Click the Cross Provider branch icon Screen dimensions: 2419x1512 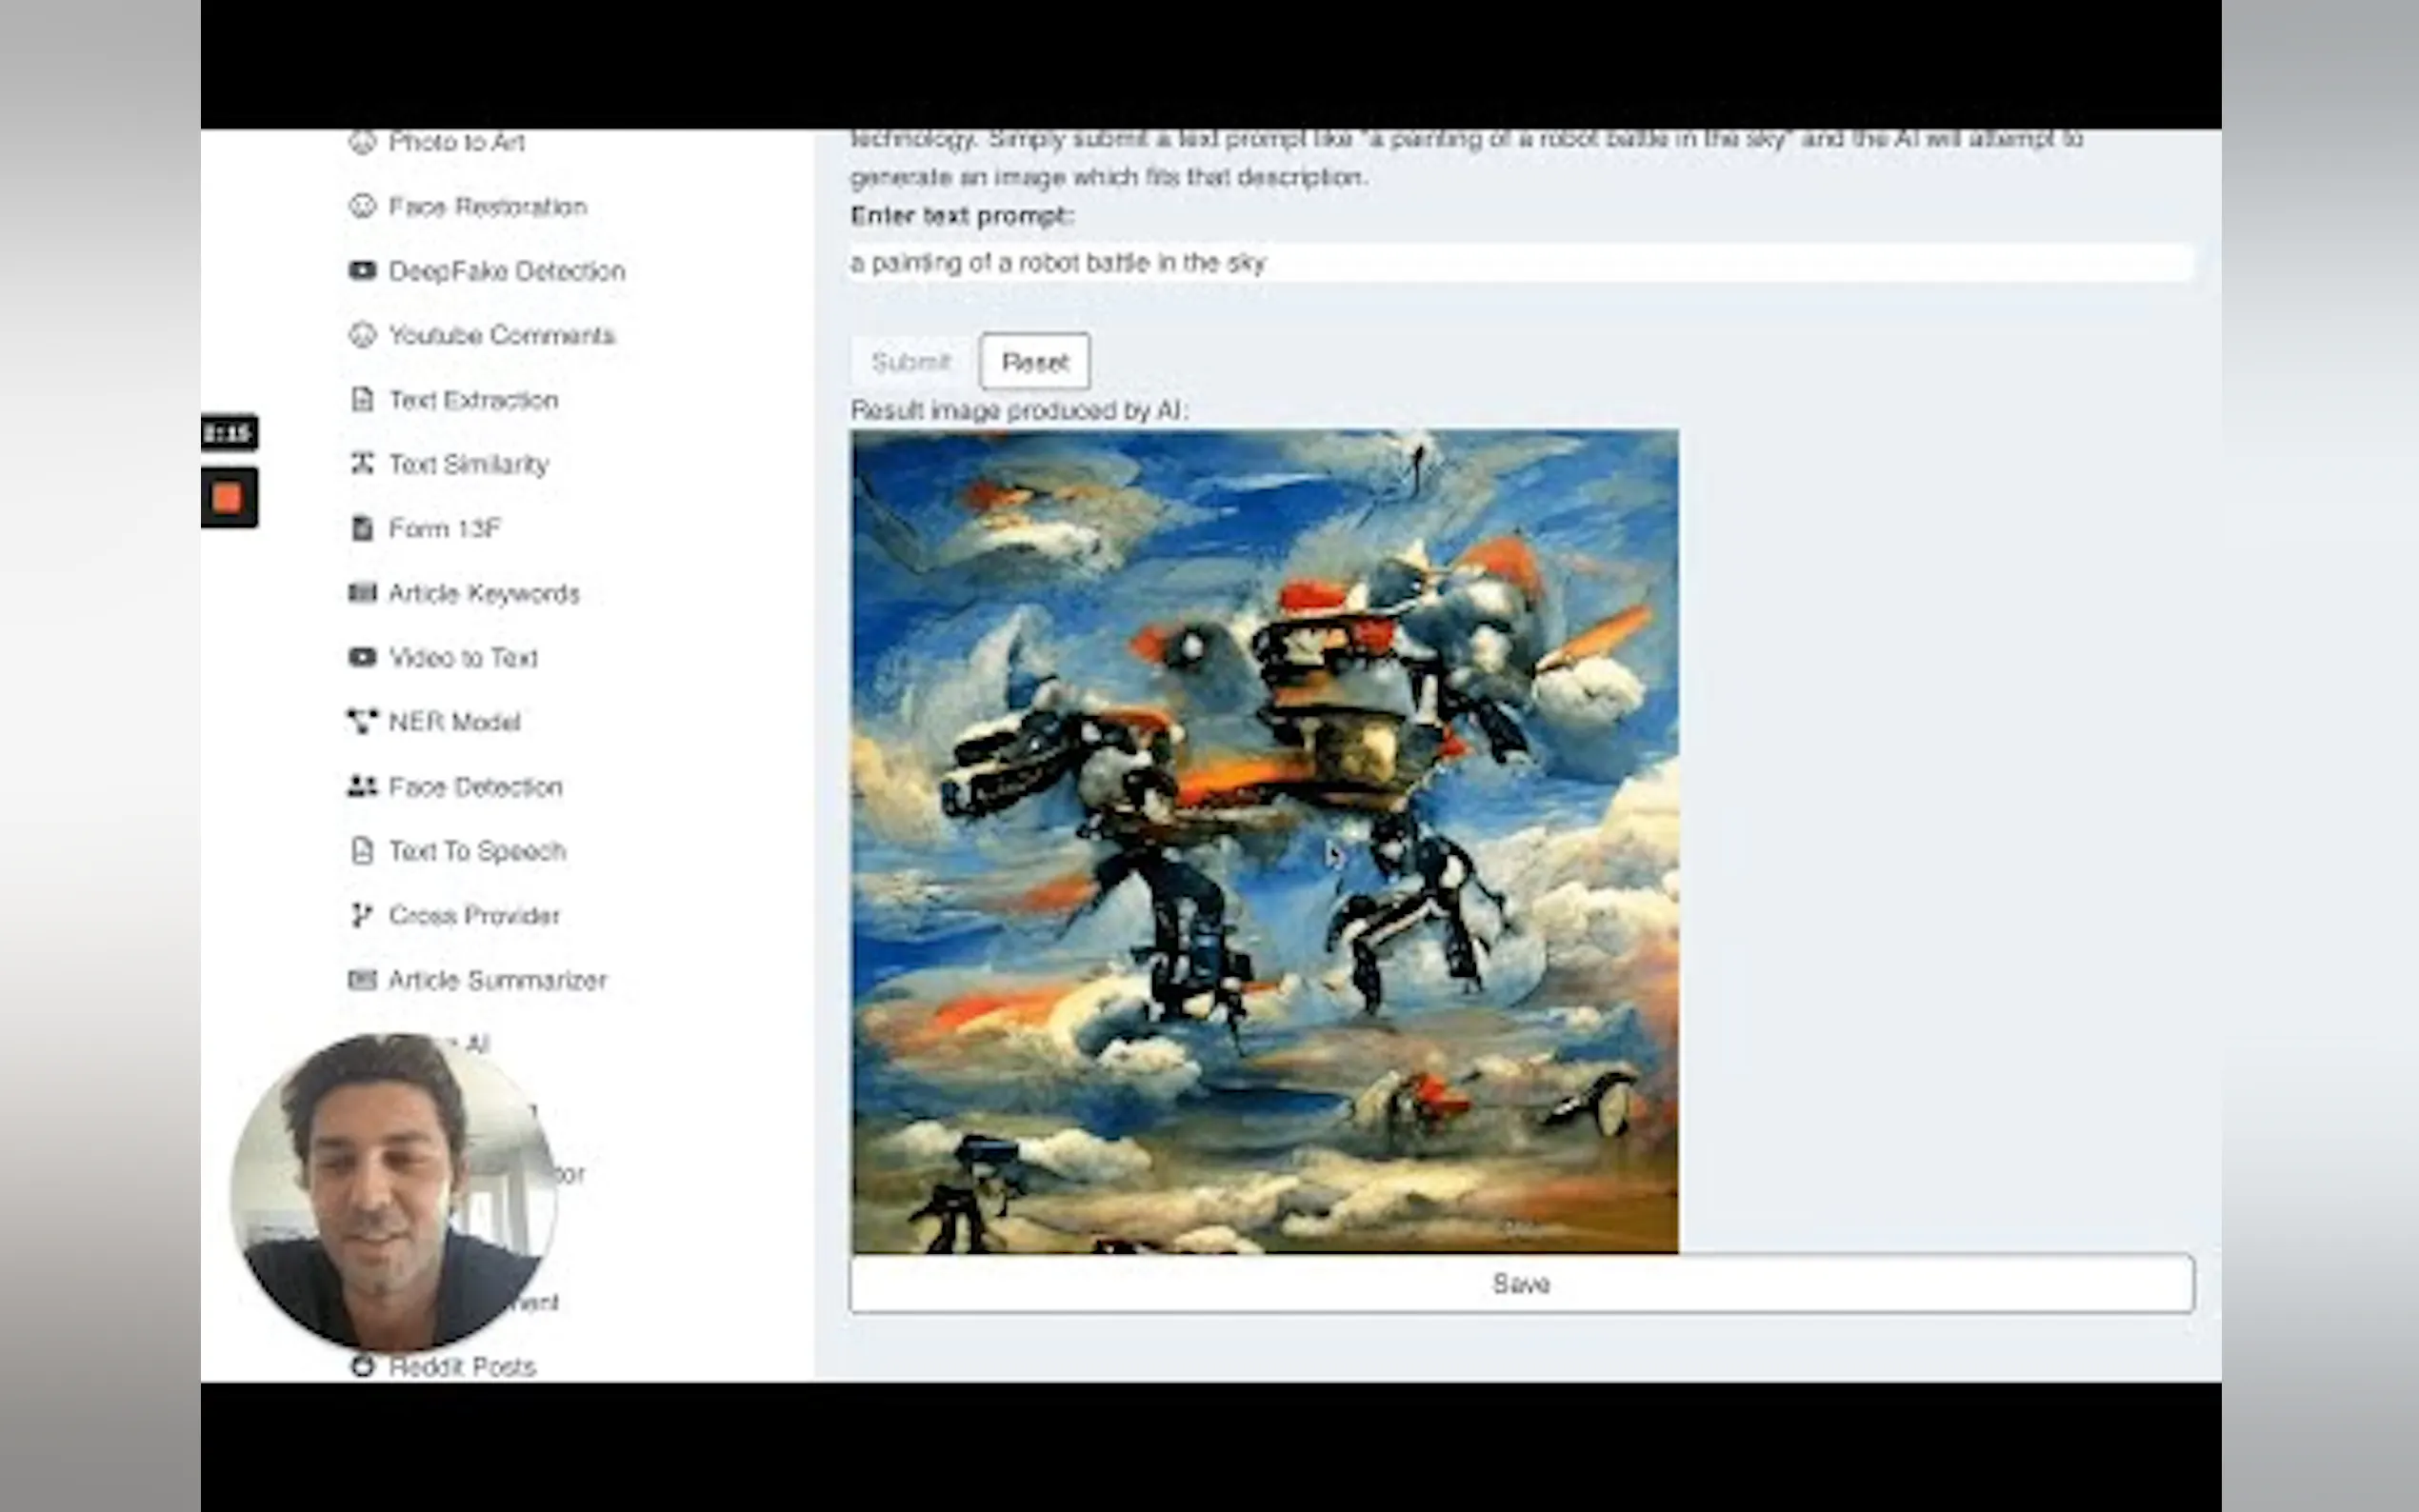361,915
